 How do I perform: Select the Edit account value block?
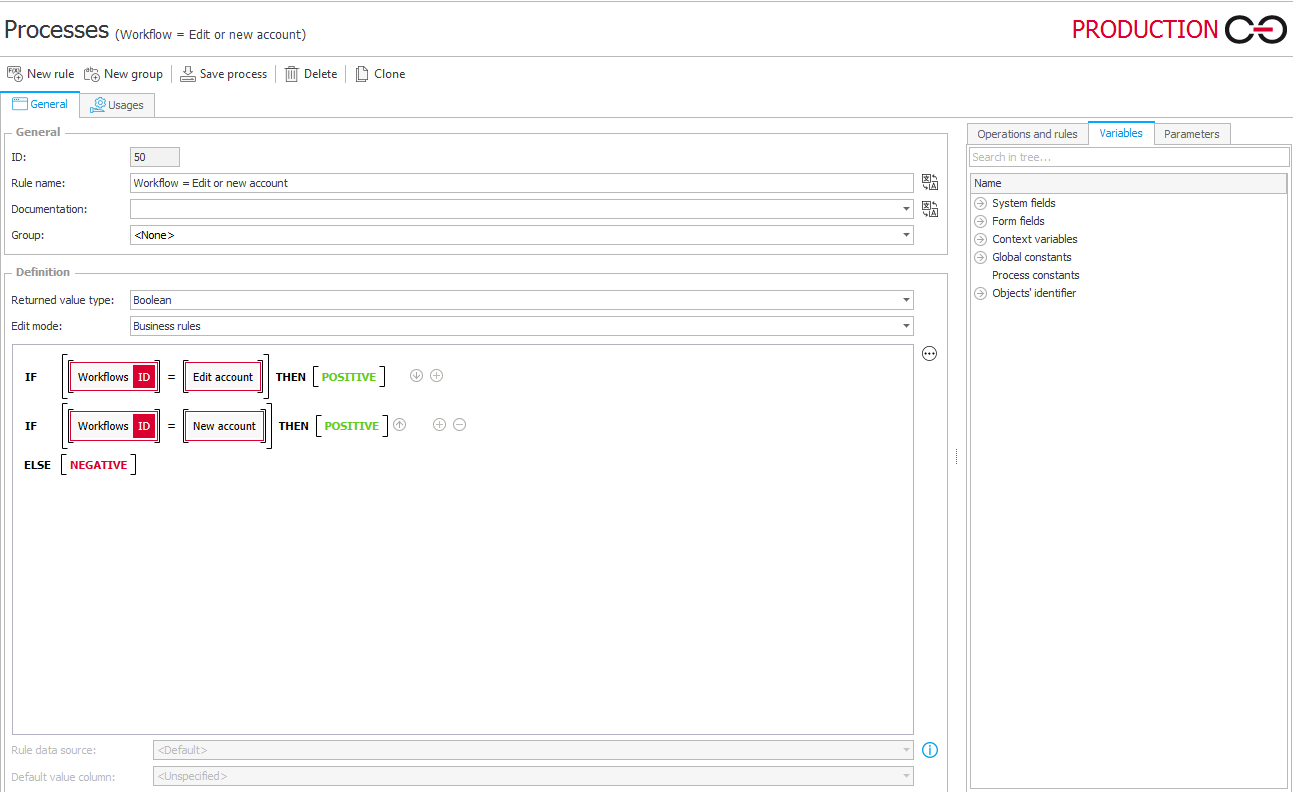click(223, 376)
